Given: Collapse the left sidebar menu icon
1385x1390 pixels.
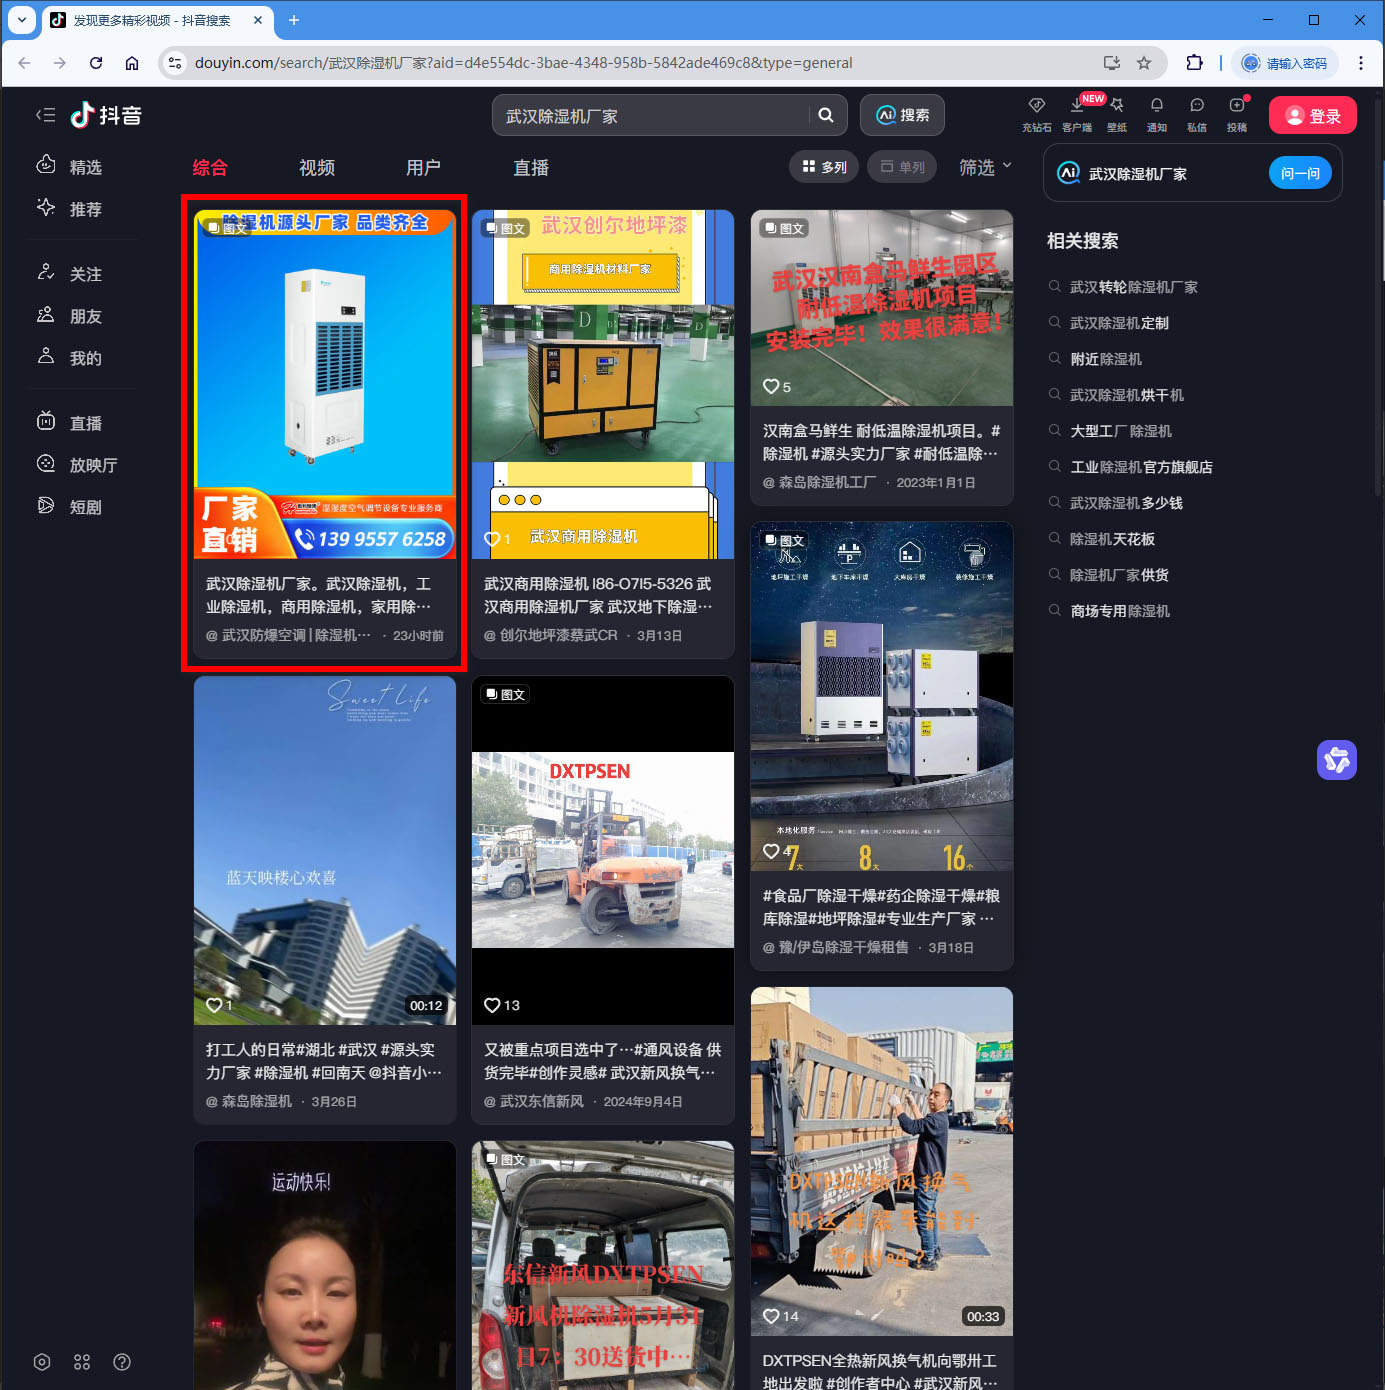Looking at the screenshot, I should 45,115.
